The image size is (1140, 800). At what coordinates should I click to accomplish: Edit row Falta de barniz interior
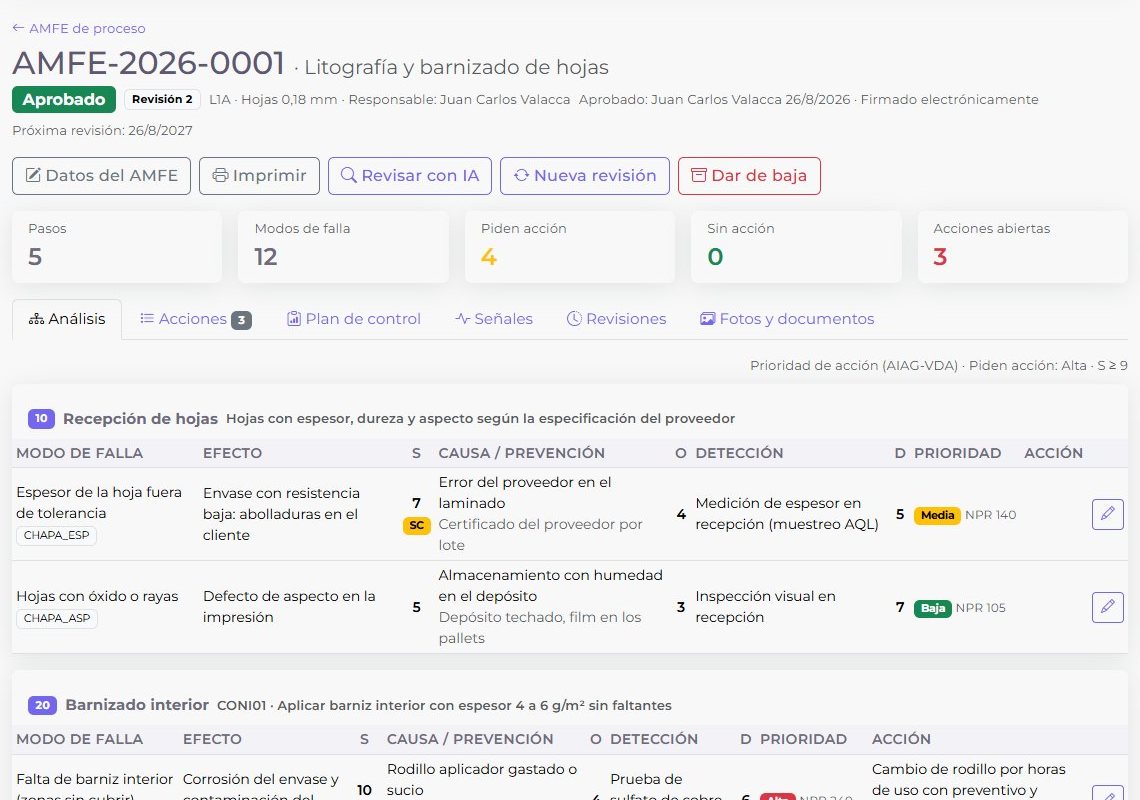tap(1108, 793)
